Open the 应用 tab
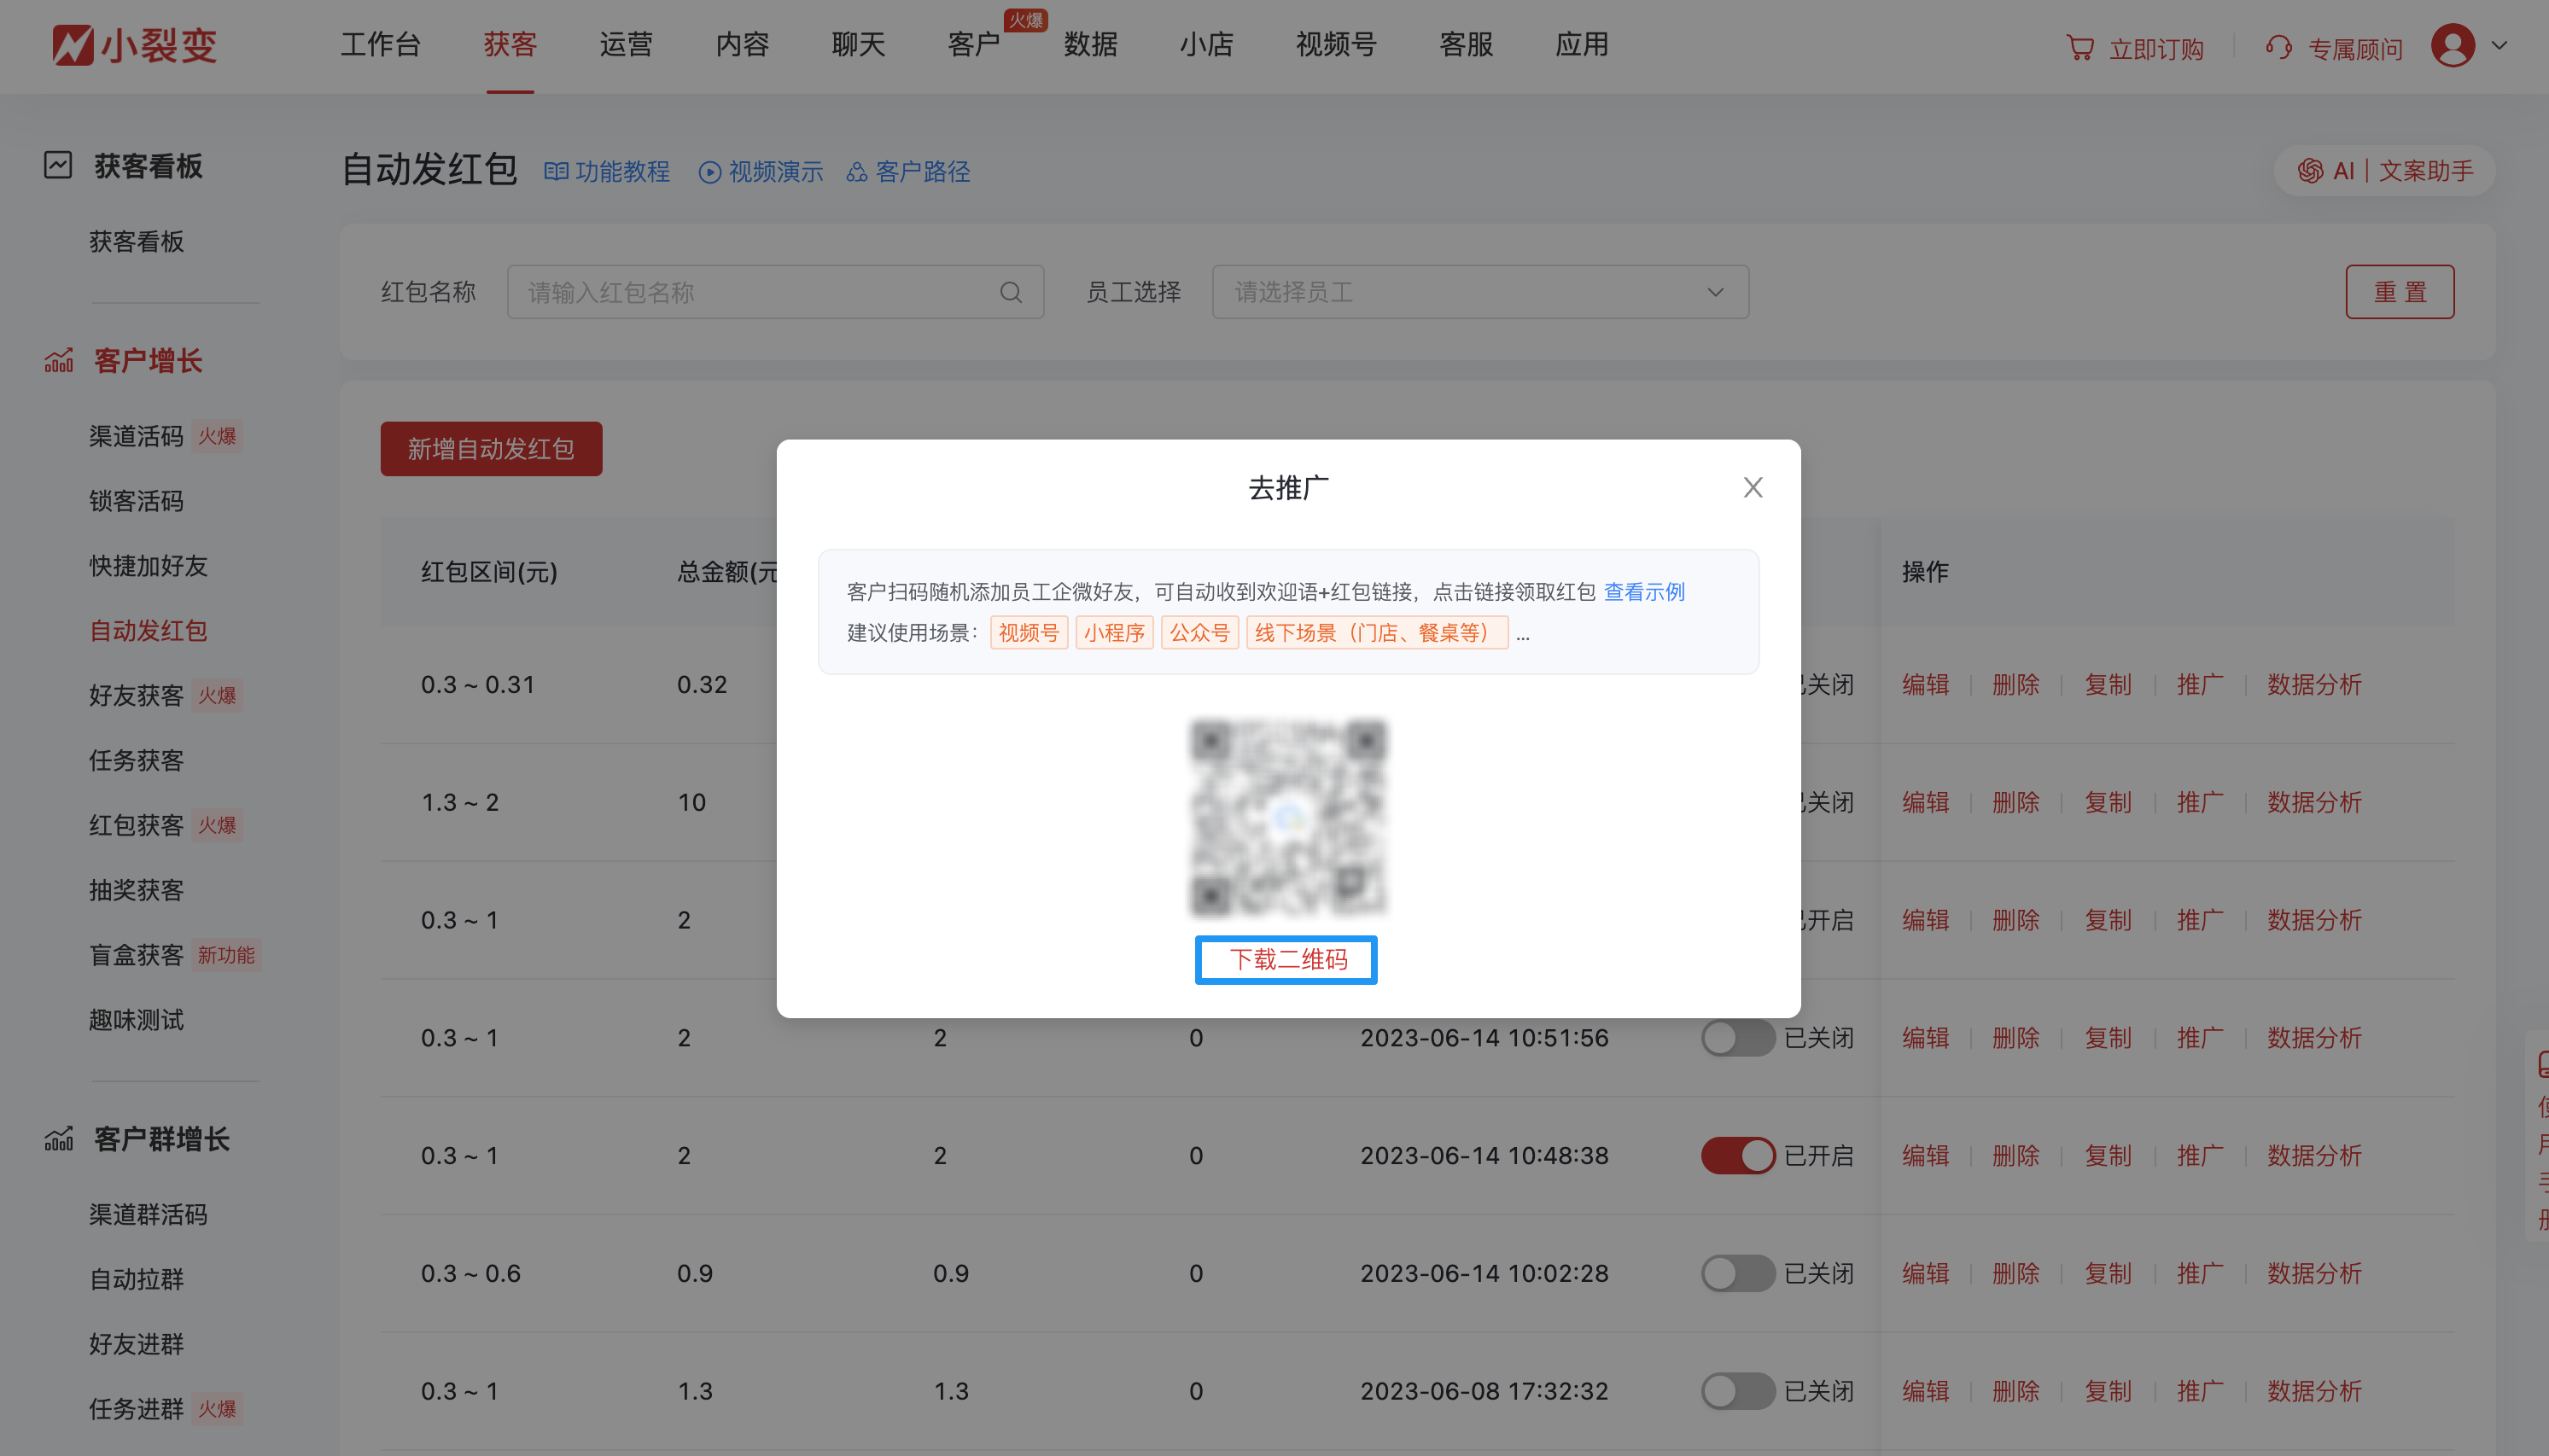This screenshot has height=1456, width=2549. coord(1582,45)
